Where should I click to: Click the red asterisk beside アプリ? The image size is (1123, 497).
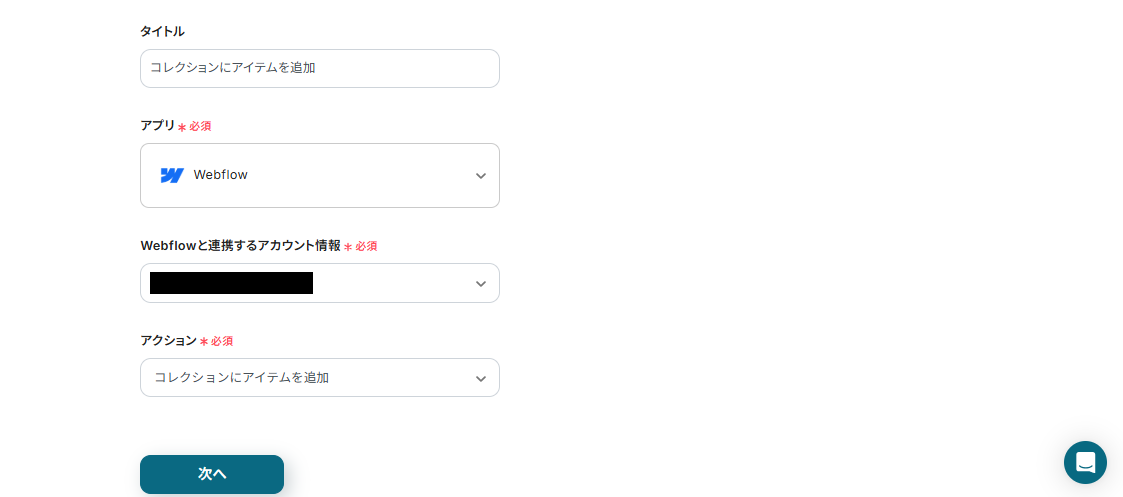[x=182, y=127]
